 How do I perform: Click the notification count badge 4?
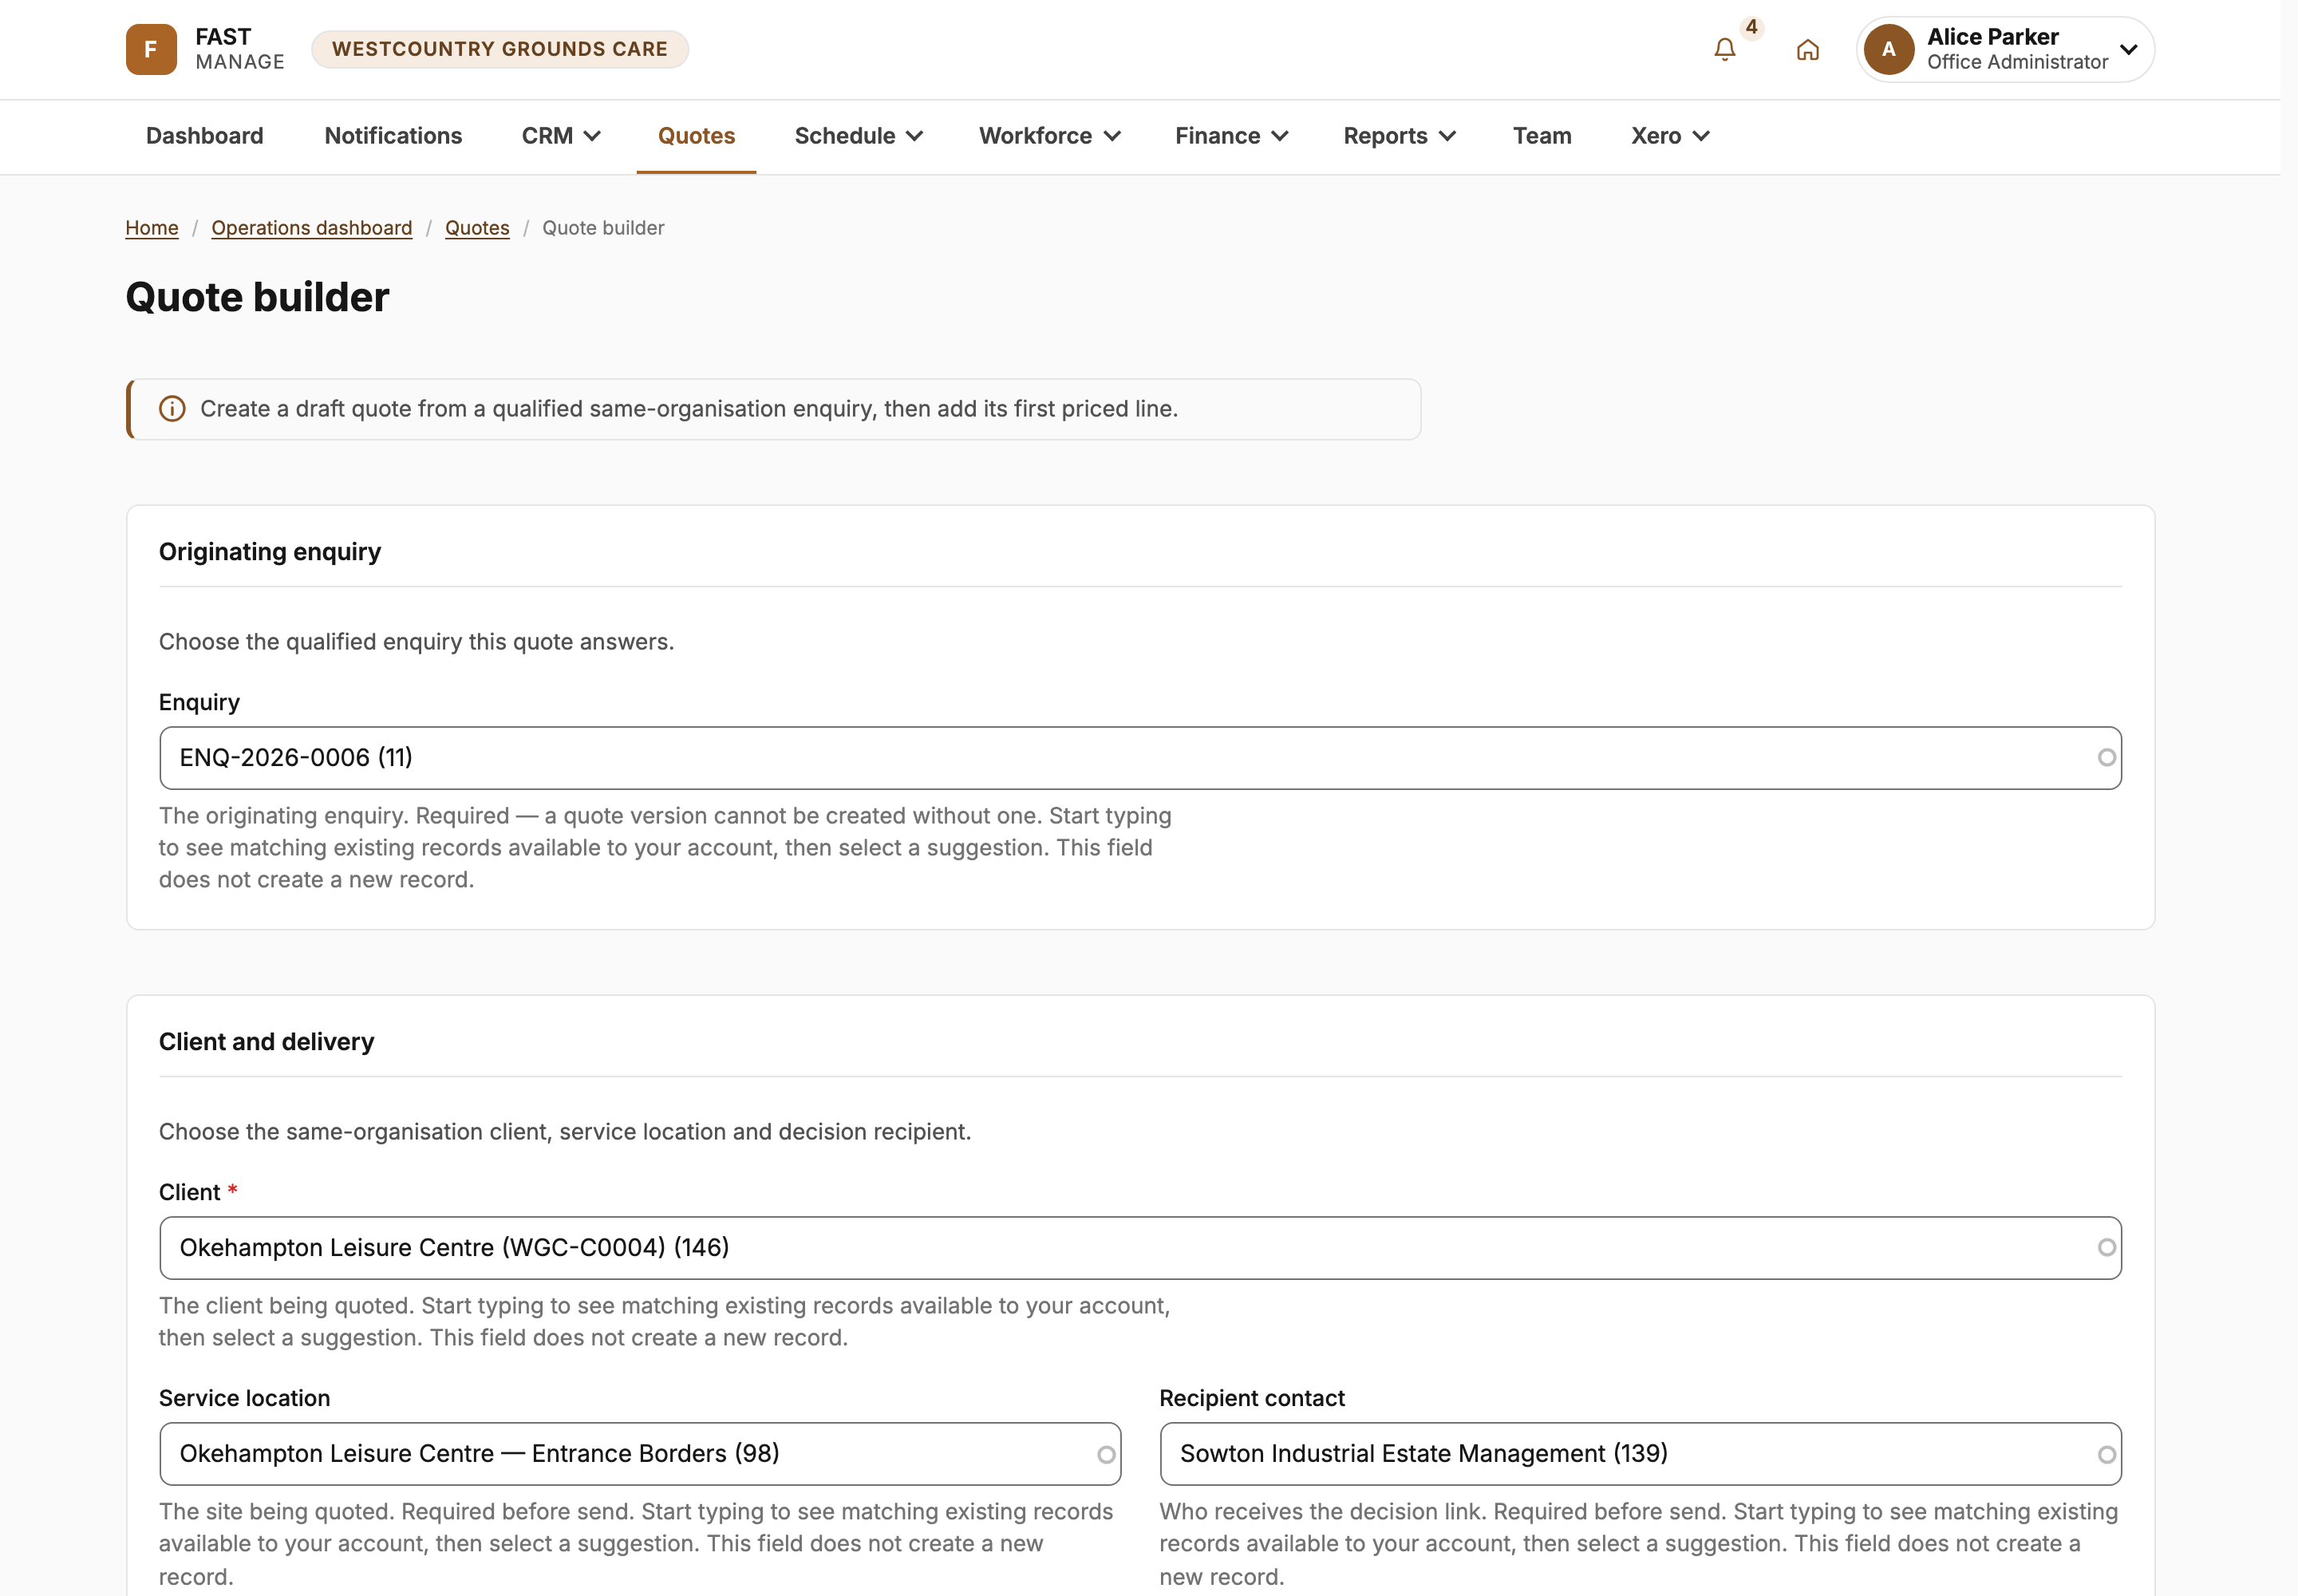tap(1751, 27)
